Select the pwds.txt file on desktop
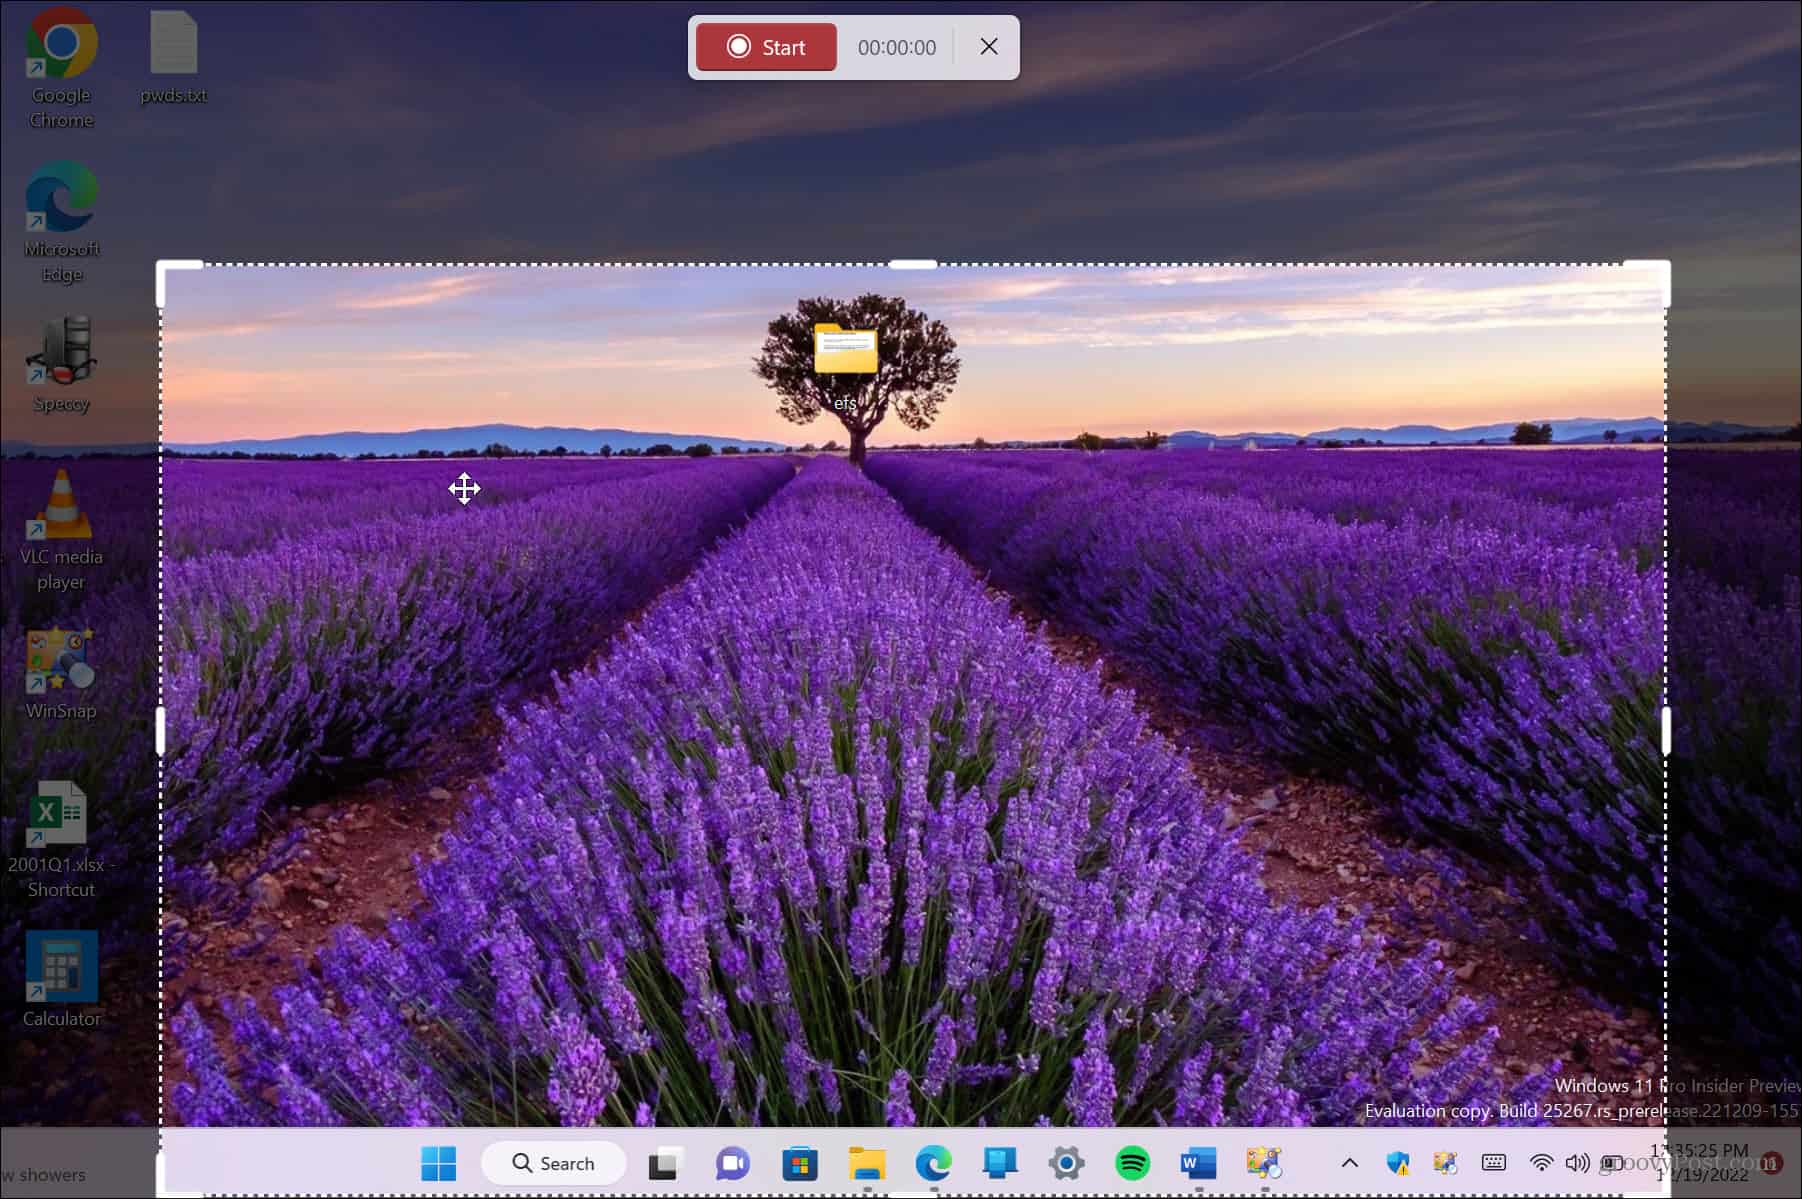The width and height of the screenshot is (1802, 1199). [x=173, y=45]
